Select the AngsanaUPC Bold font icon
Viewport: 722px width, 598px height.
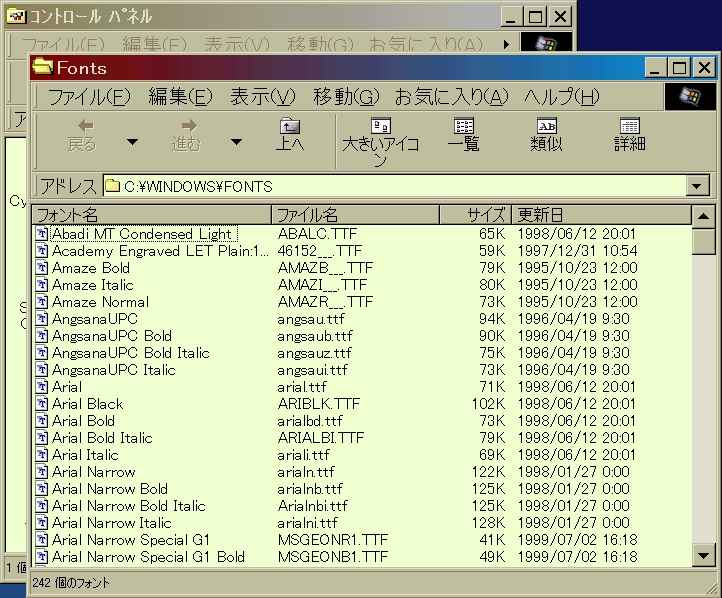point(42,336)
